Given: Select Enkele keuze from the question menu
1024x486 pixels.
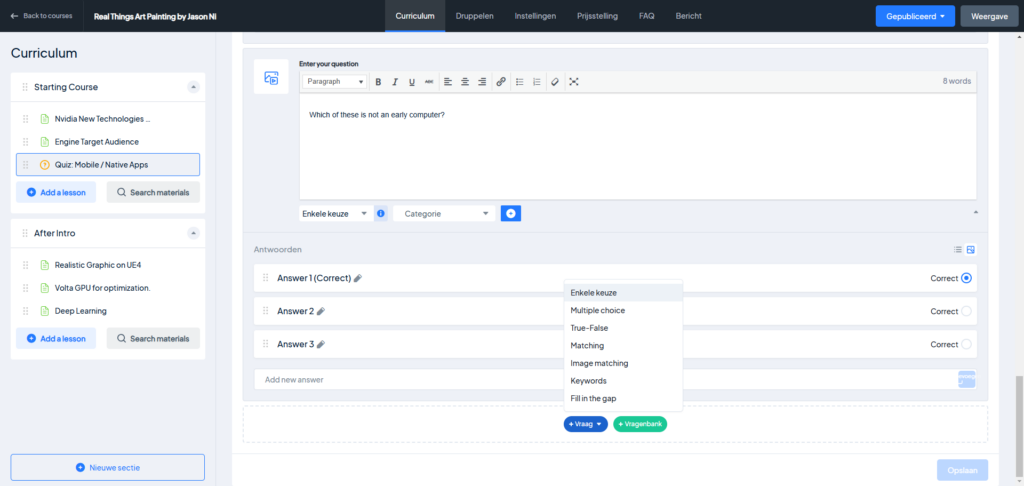Looking at the screenshot, I should (623, 293).
